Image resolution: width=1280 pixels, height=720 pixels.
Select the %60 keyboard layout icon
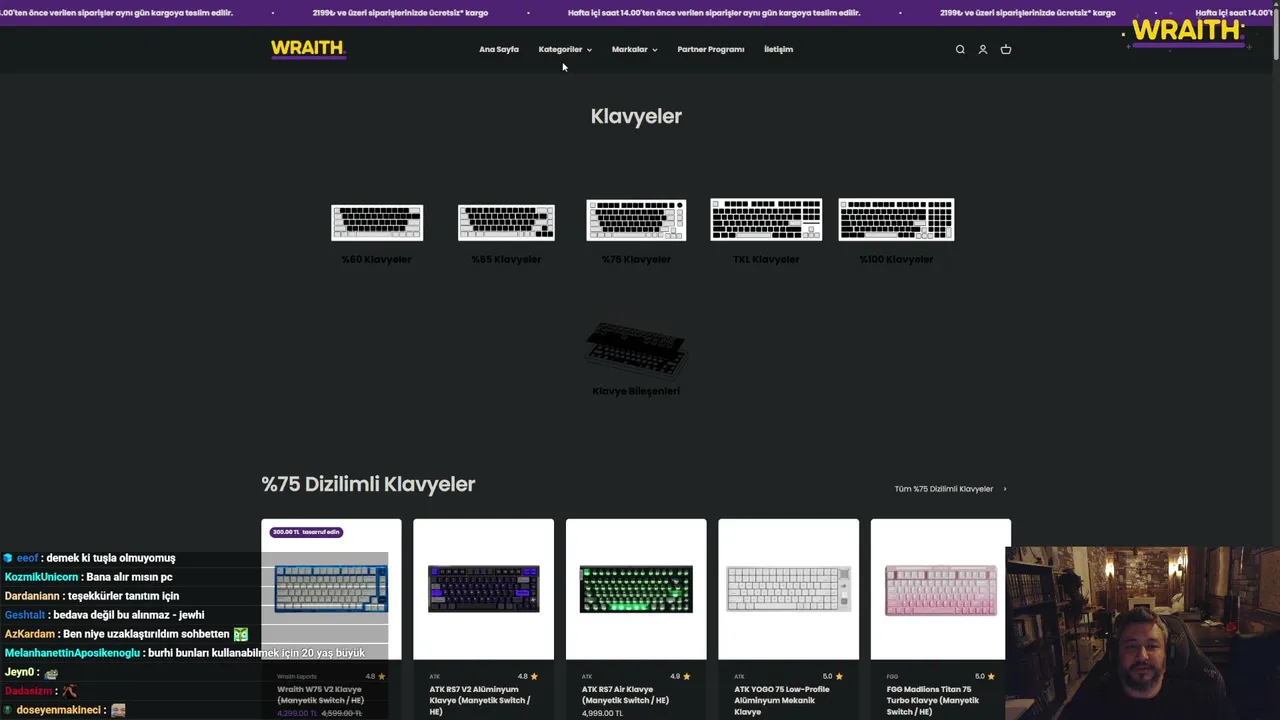[377, 222]
